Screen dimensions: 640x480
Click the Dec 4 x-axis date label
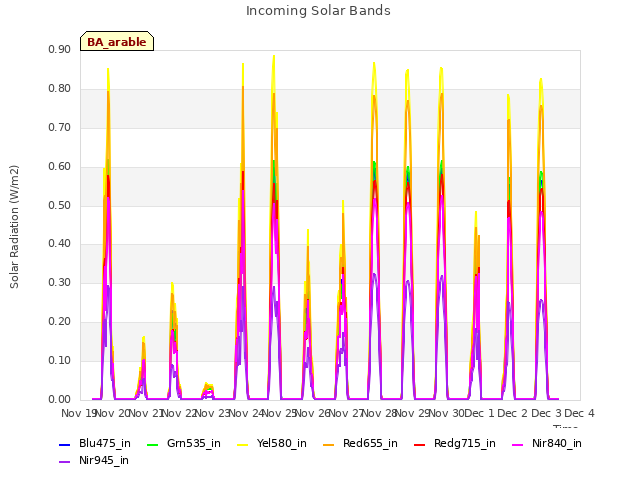pos(580,413)
